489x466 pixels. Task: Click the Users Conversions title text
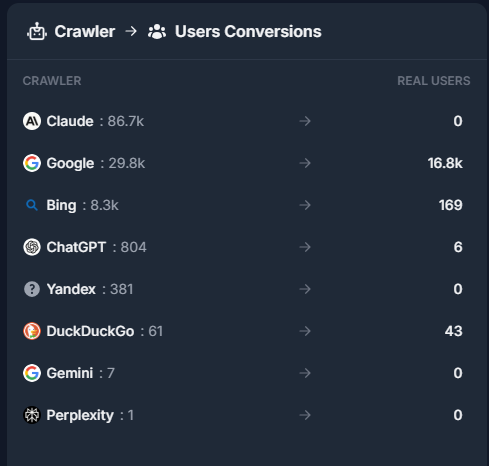click(248, 32)
